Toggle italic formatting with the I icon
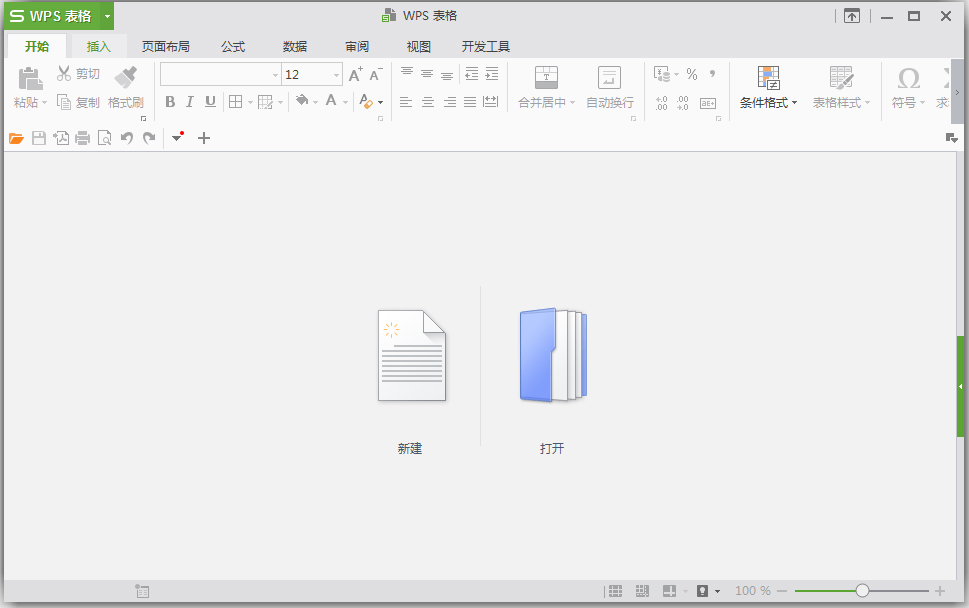 pos(189,102)
